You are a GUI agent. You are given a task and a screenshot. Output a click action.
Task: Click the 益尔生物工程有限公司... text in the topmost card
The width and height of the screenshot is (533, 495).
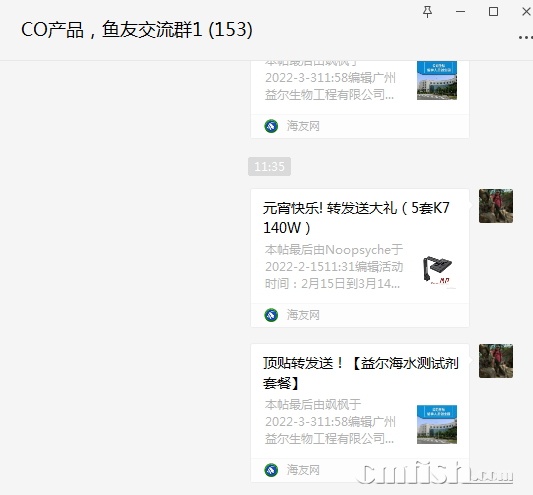(x=329, y=95)
